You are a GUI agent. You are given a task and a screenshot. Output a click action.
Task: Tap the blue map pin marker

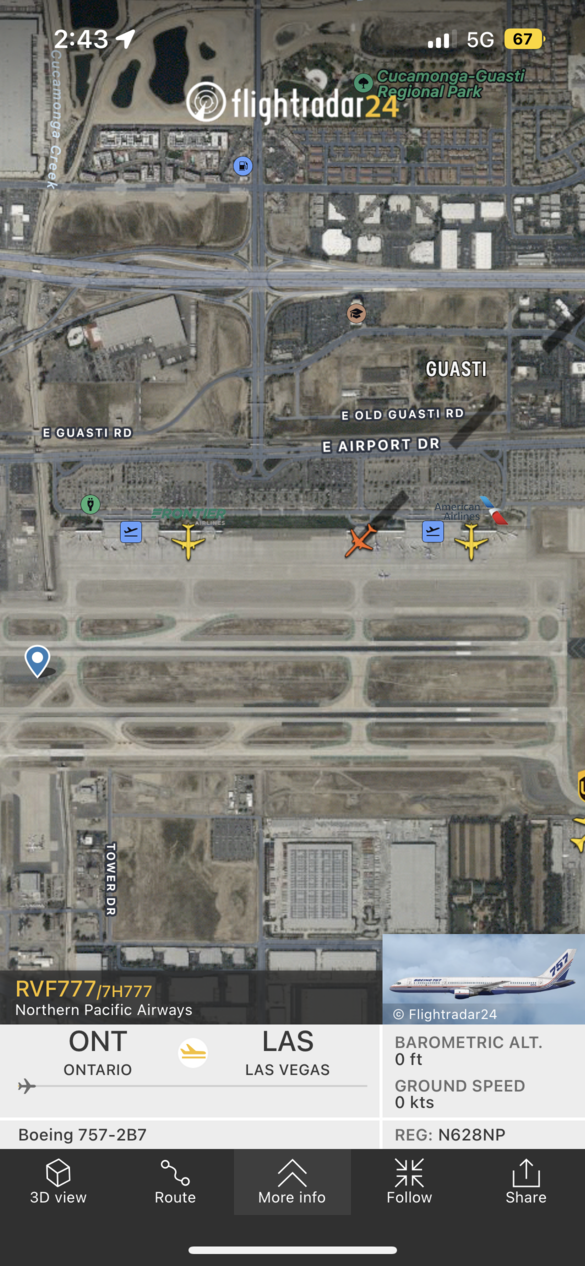pos(37,661)
